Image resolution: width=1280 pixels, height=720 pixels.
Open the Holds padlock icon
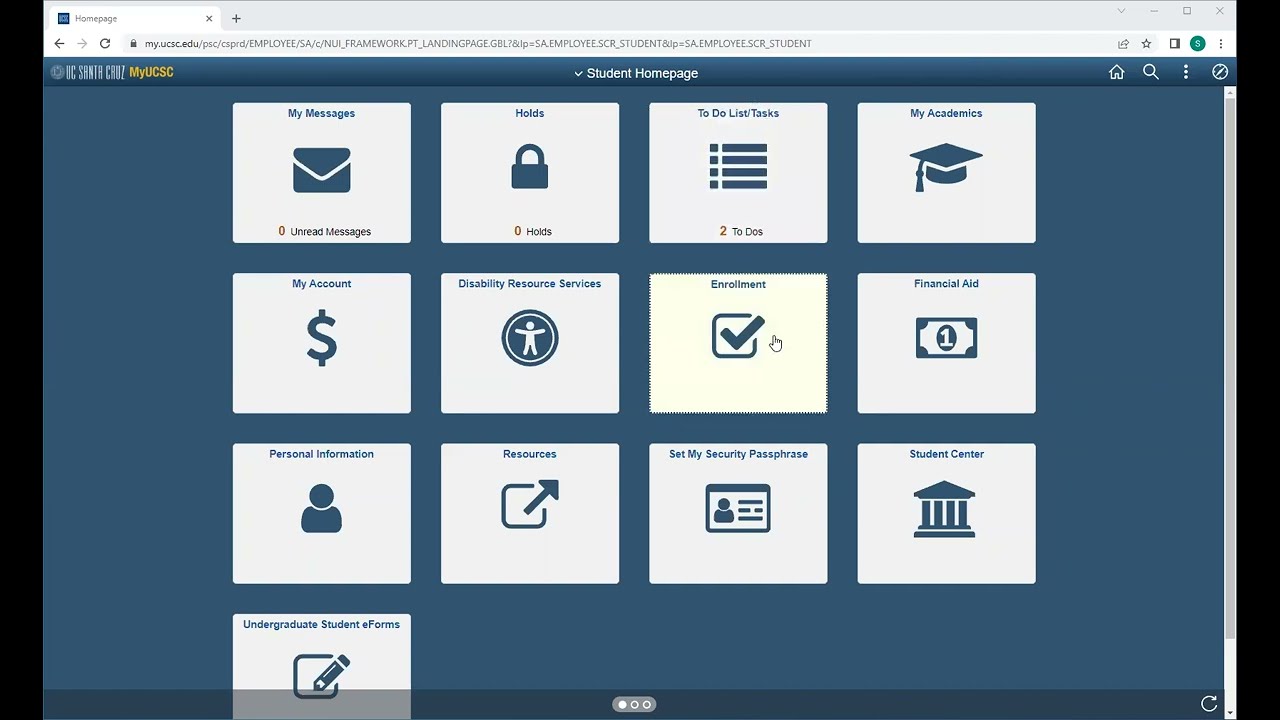point(530,167)
